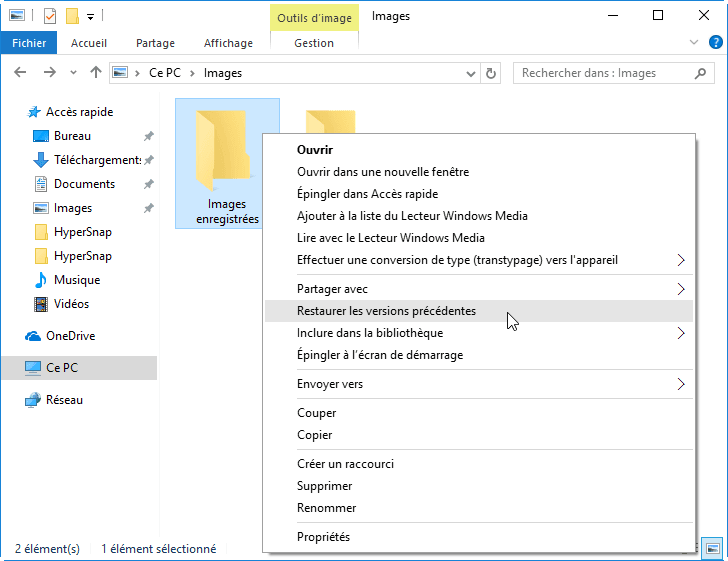The height and width of the screenshot is (561, 728).
Task: Click the search field Rechercher dans Images
Action: coord(605,73)
